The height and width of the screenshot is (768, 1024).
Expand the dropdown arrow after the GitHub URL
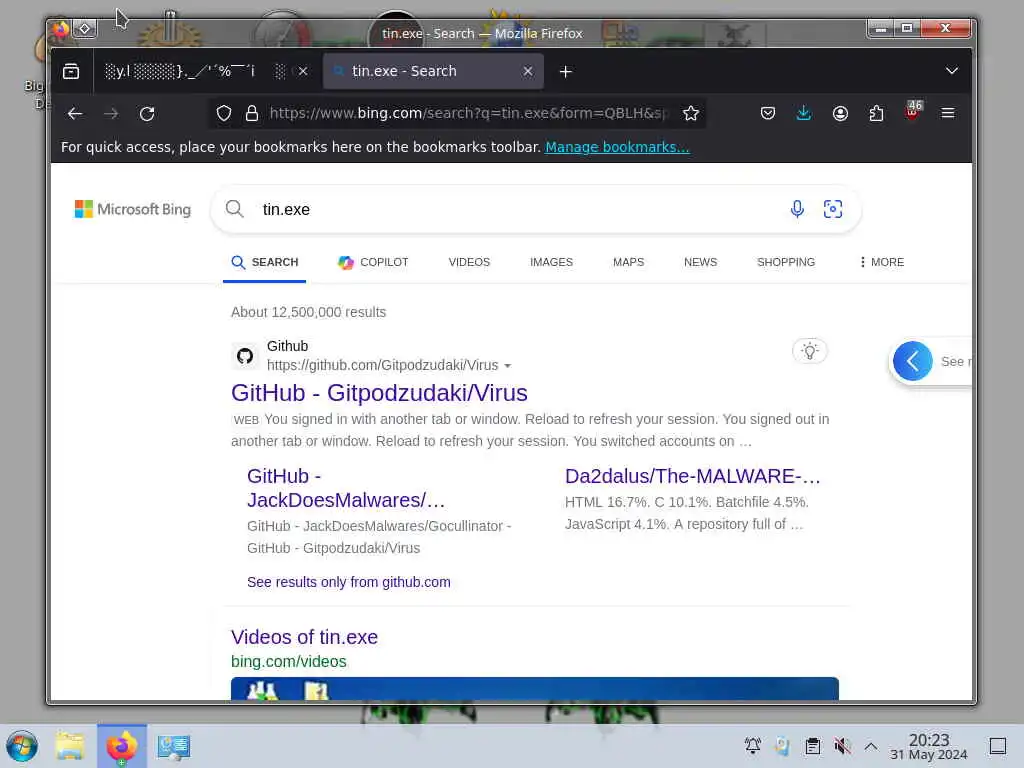pyautogui.click(x=507, y=366)
